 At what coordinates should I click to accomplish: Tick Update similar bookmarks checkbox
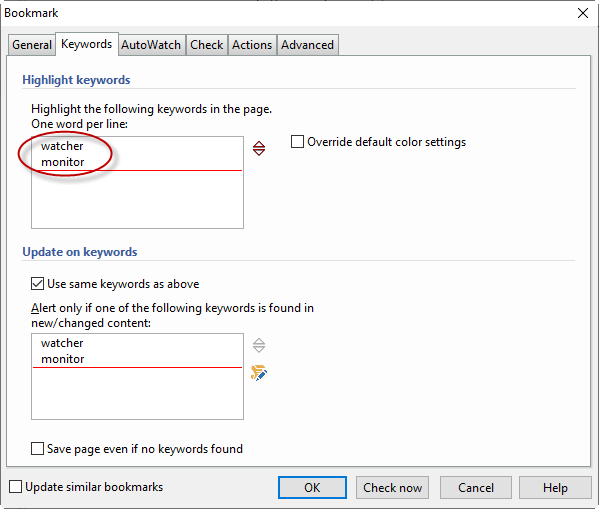[15, 487]
